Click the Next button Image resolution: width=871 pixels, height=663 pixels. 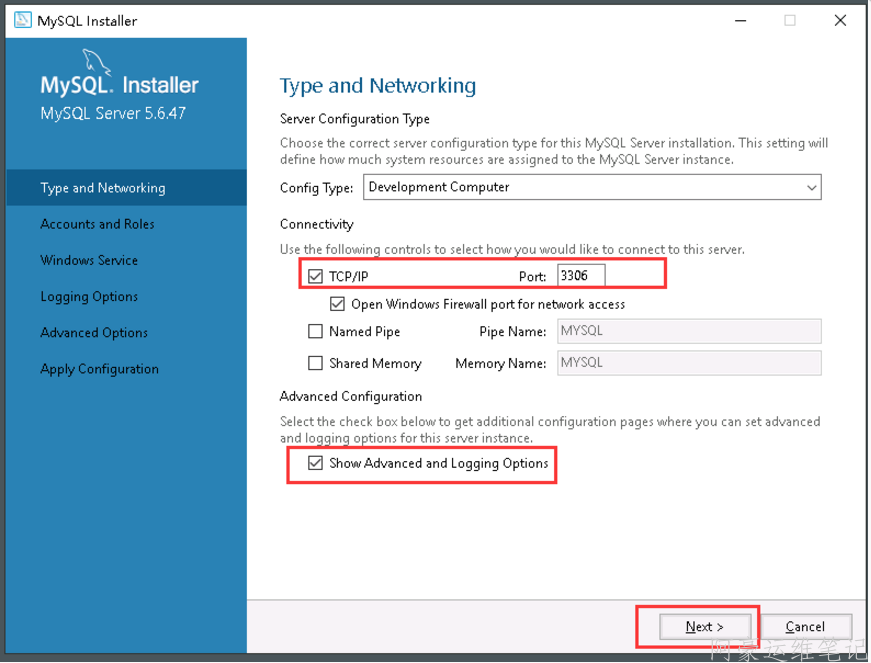(704, 627)
